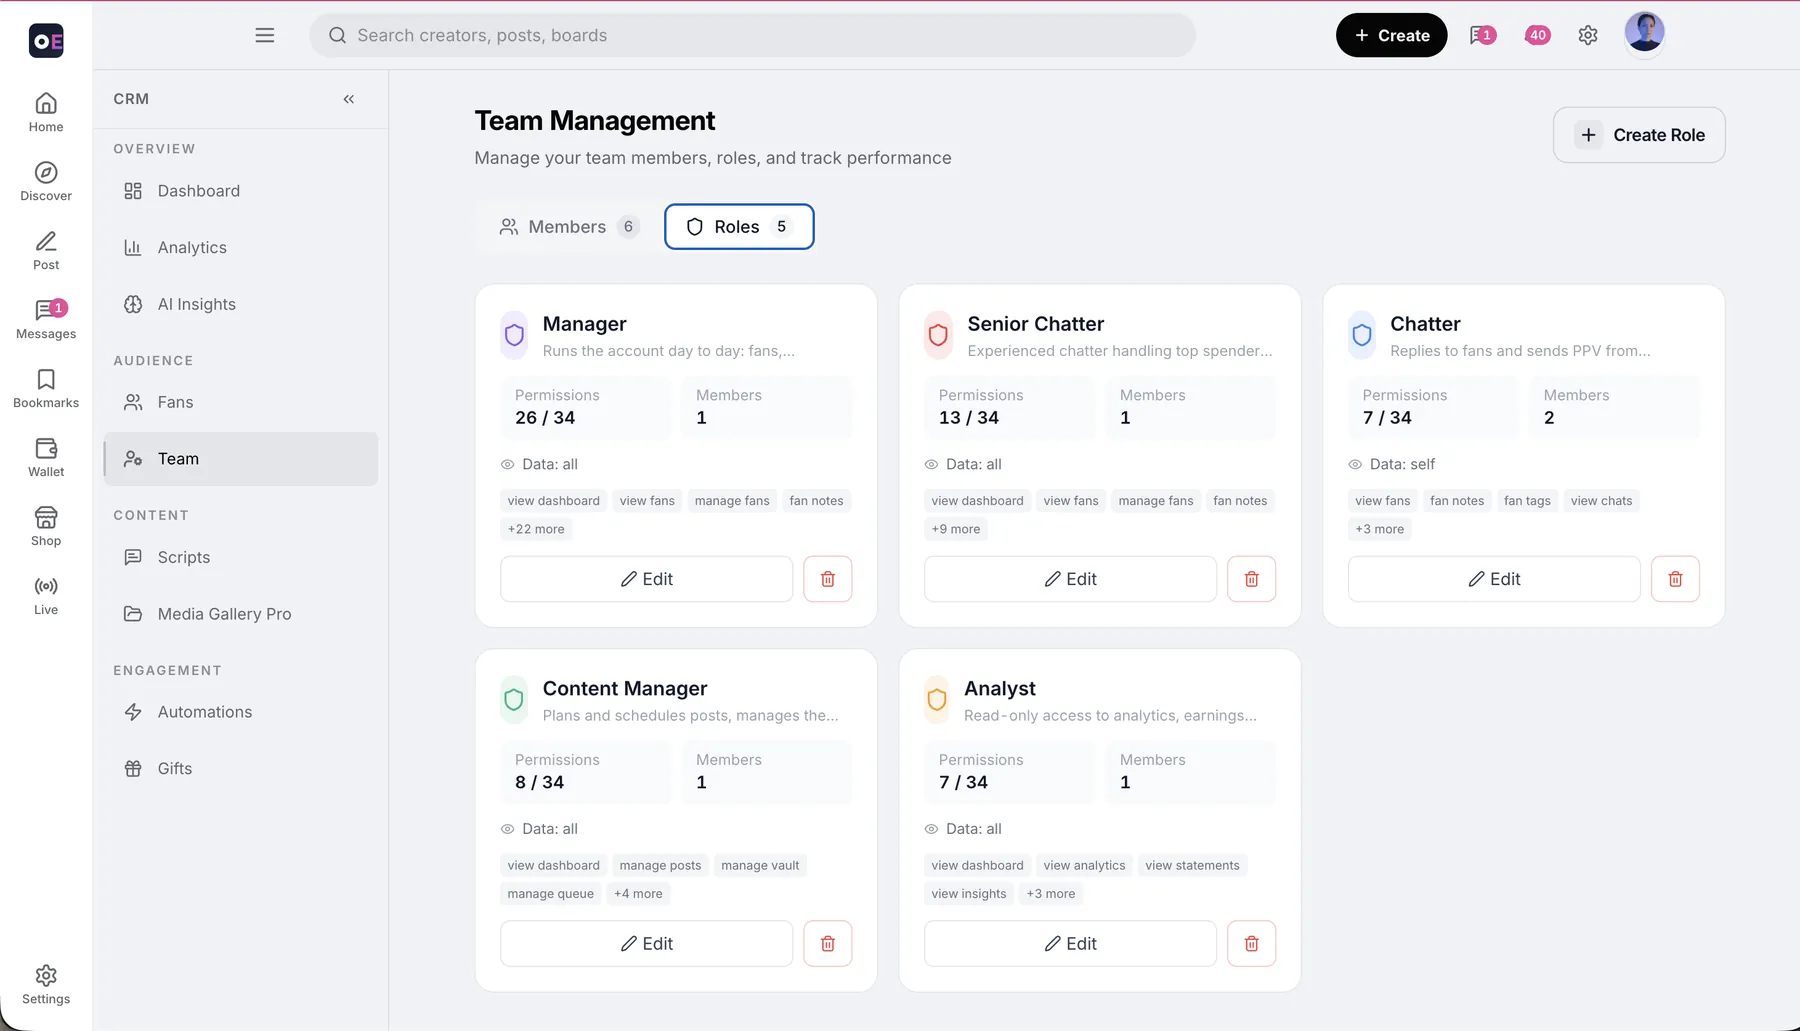
Task: Focus the search creators field
Action: pos(752,35)
